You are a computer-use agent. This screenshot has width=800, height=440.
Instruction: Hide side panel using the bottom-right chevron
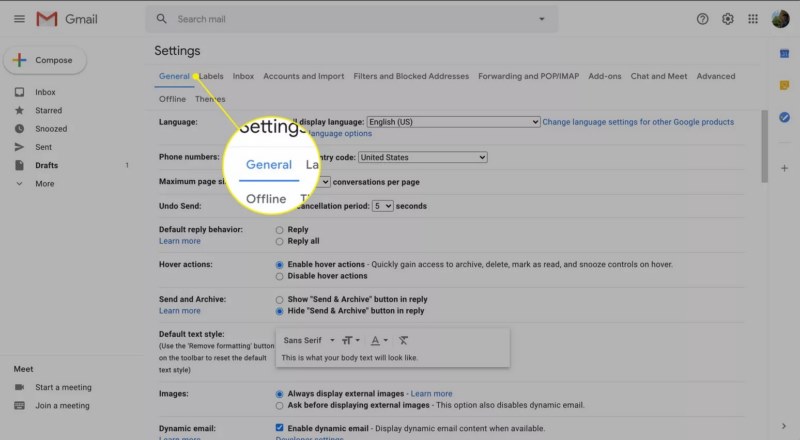(x=784, y=426)
